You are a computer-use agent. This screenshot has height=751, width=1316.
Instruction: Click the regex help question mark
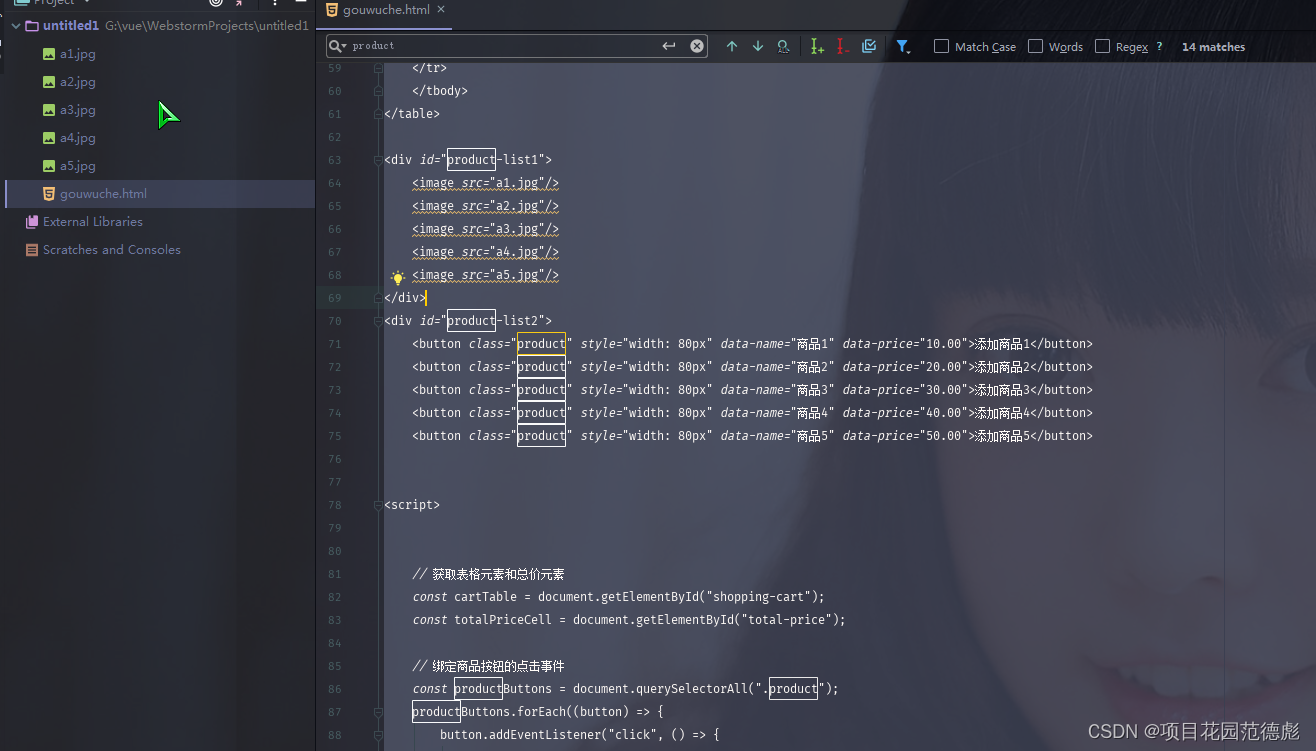pos(1159,46)
